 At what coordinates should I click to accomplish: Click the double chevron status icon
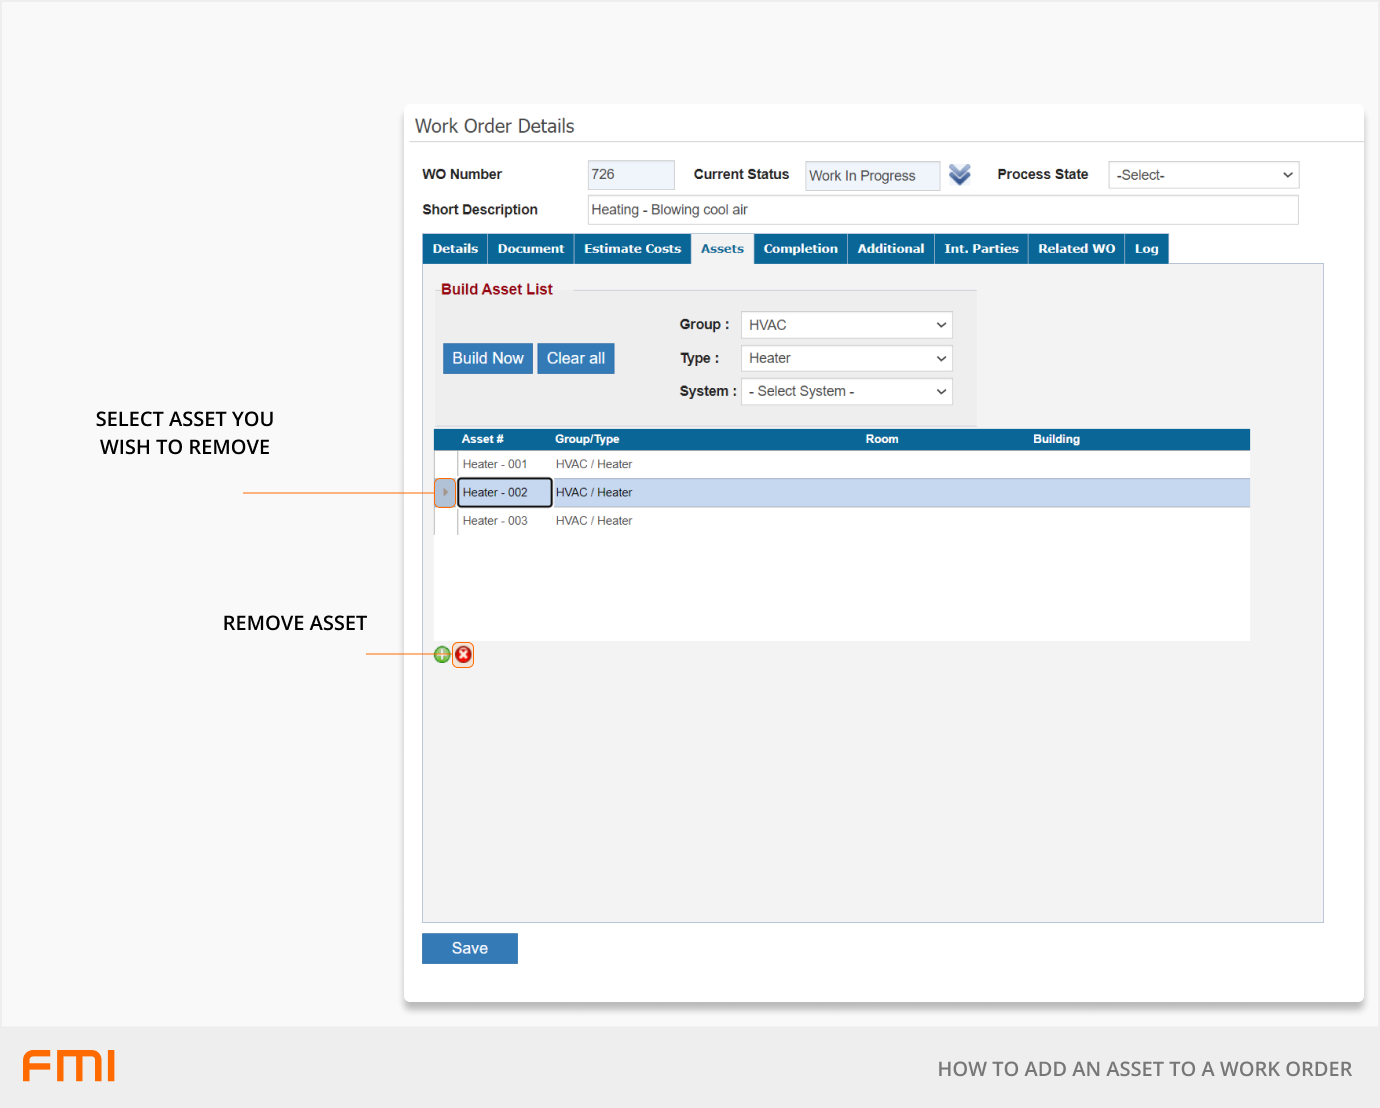(960, 175)
